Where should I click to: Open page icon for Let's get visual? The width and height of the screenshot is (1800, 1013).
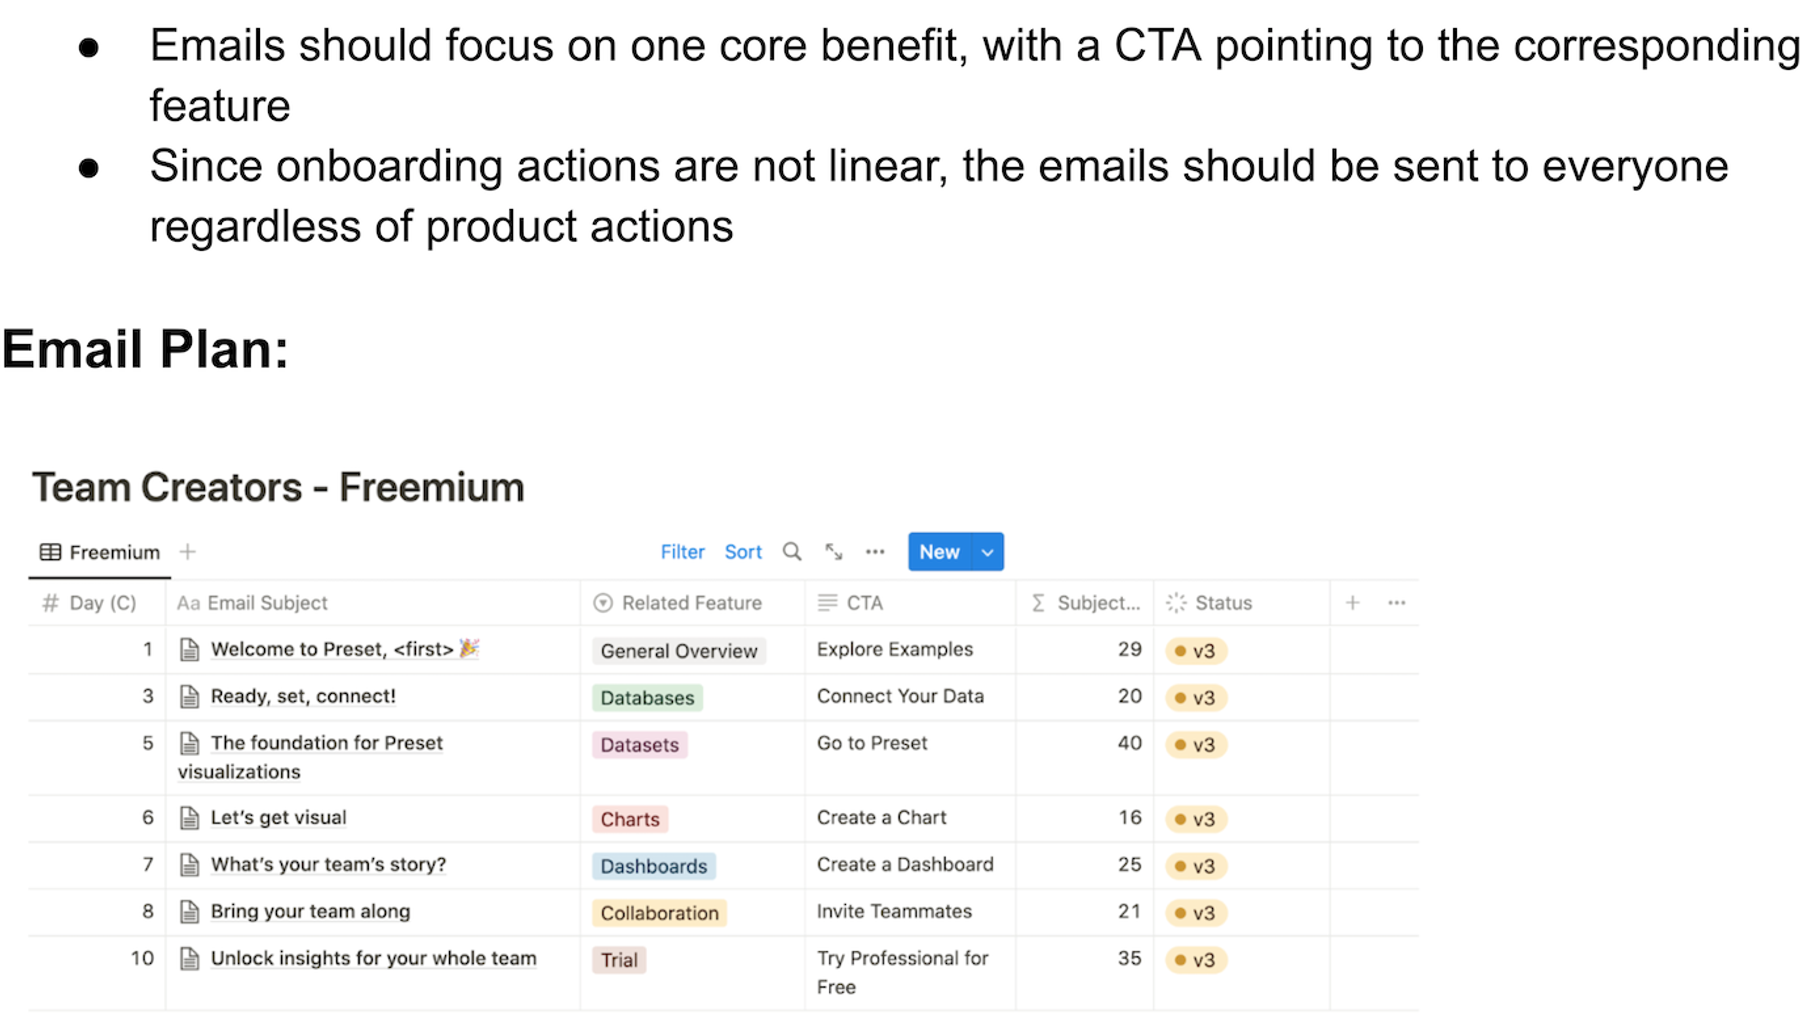coord(189,818)
